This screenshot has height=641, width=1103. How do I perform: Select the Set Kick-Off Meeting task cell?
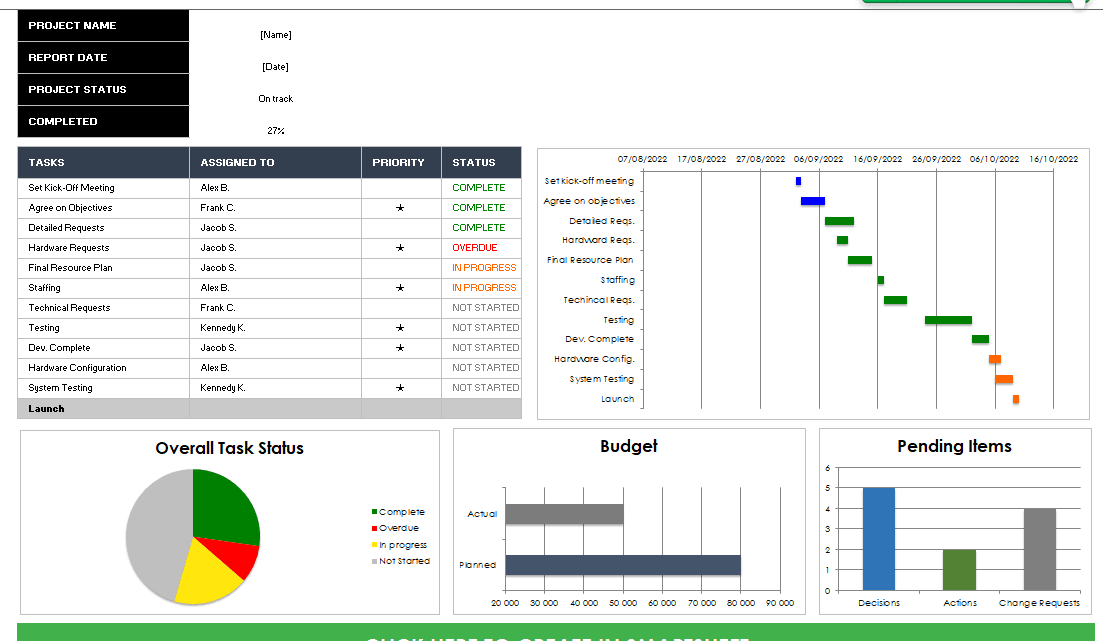tap(103, 188)
